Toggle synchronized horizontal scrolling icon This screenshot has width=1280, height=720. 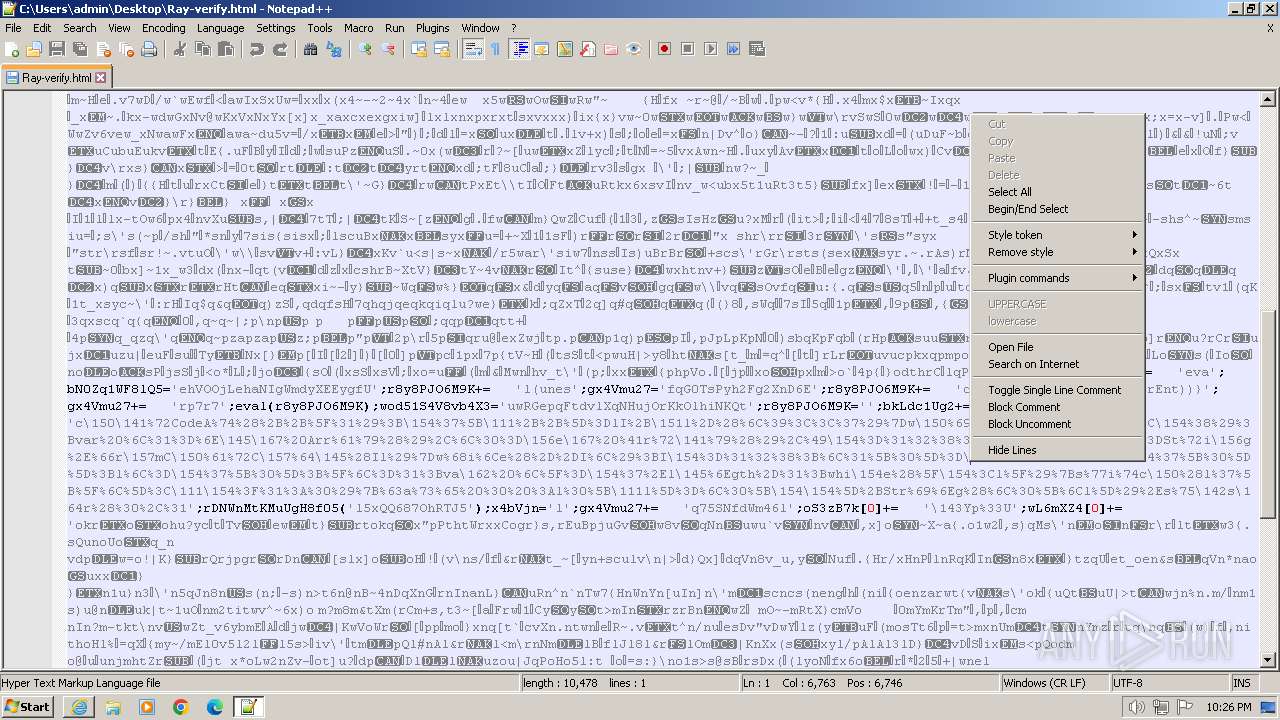pos(441,49)
